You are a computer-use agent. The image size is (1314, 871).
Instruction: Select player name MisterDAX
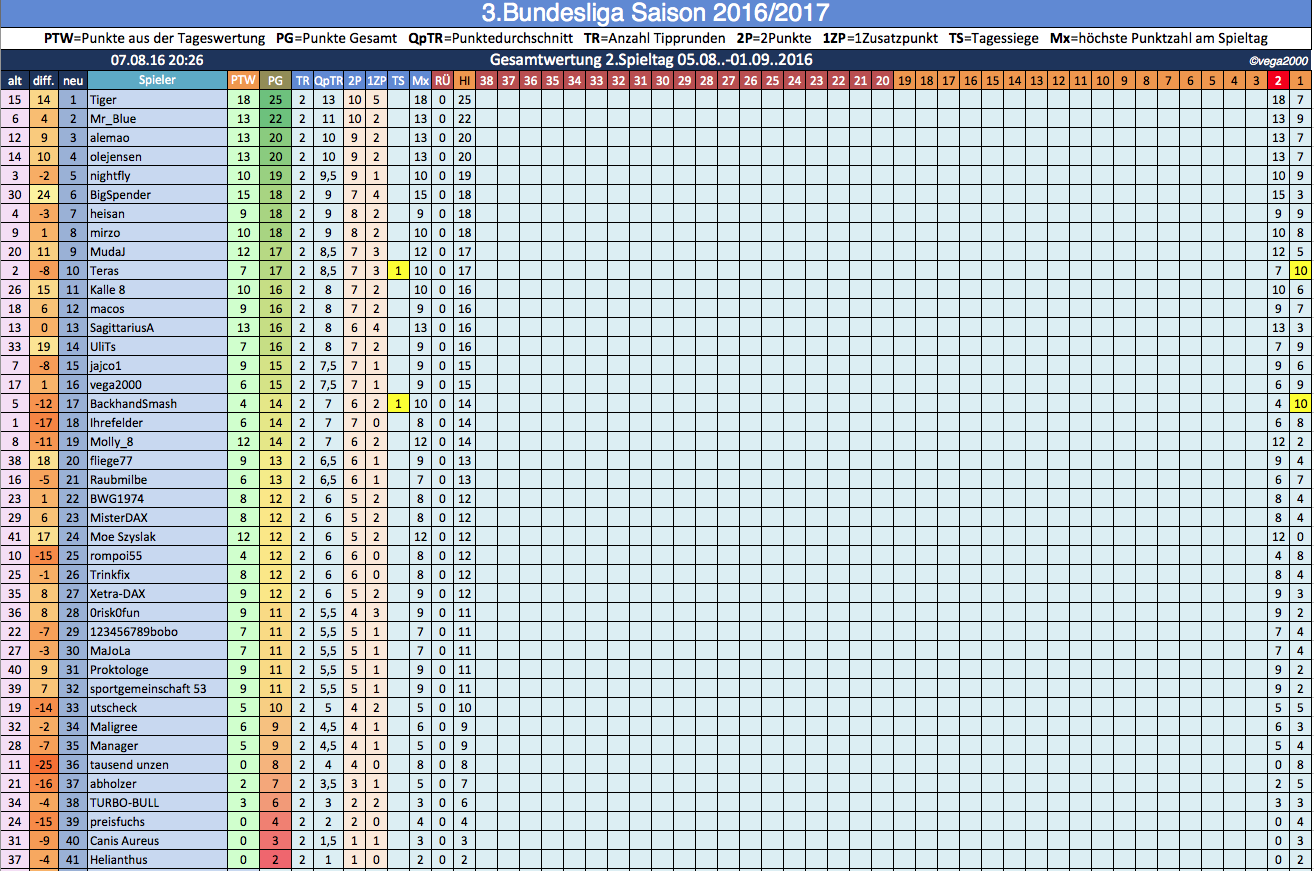118,518
